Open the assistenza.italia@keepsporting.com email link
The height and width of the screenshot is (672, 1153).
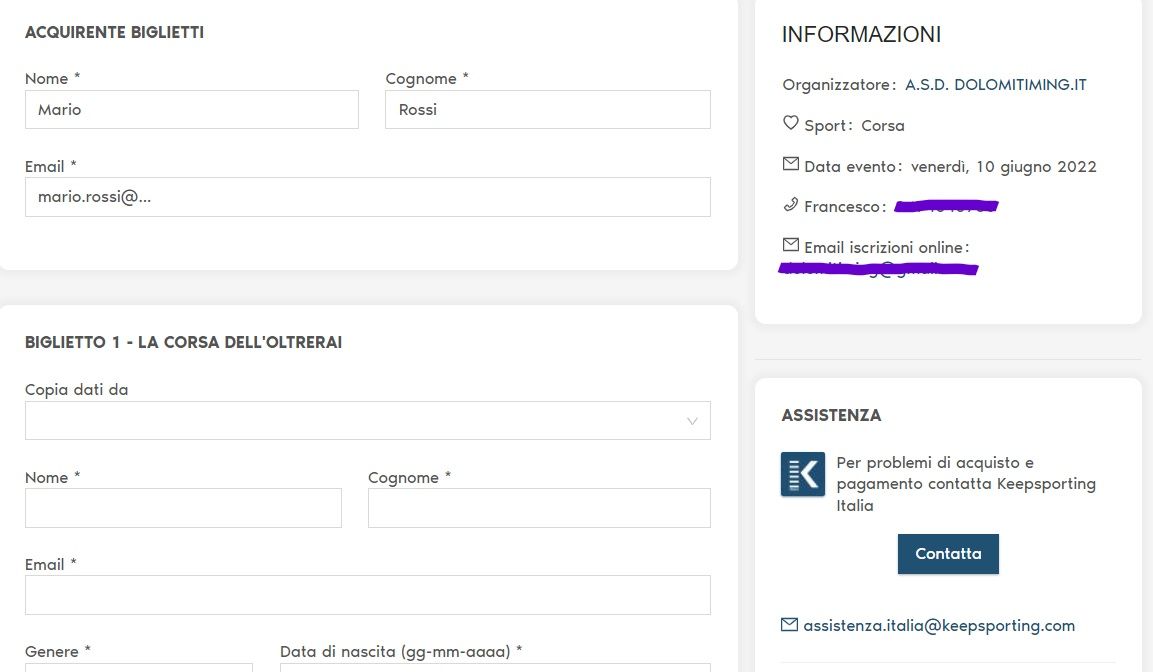(x=938, y=626)
